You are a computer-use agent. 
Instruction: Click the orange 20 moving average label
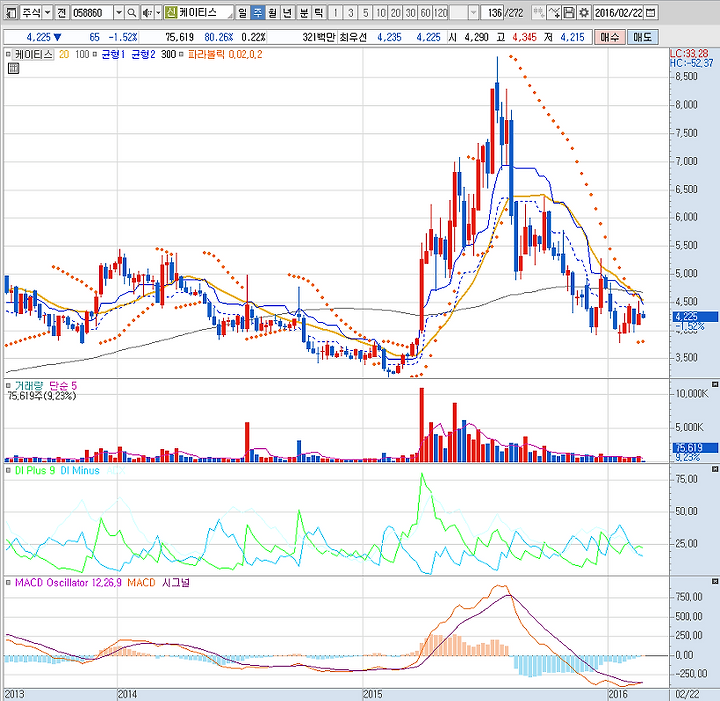[x=64, y=55]
